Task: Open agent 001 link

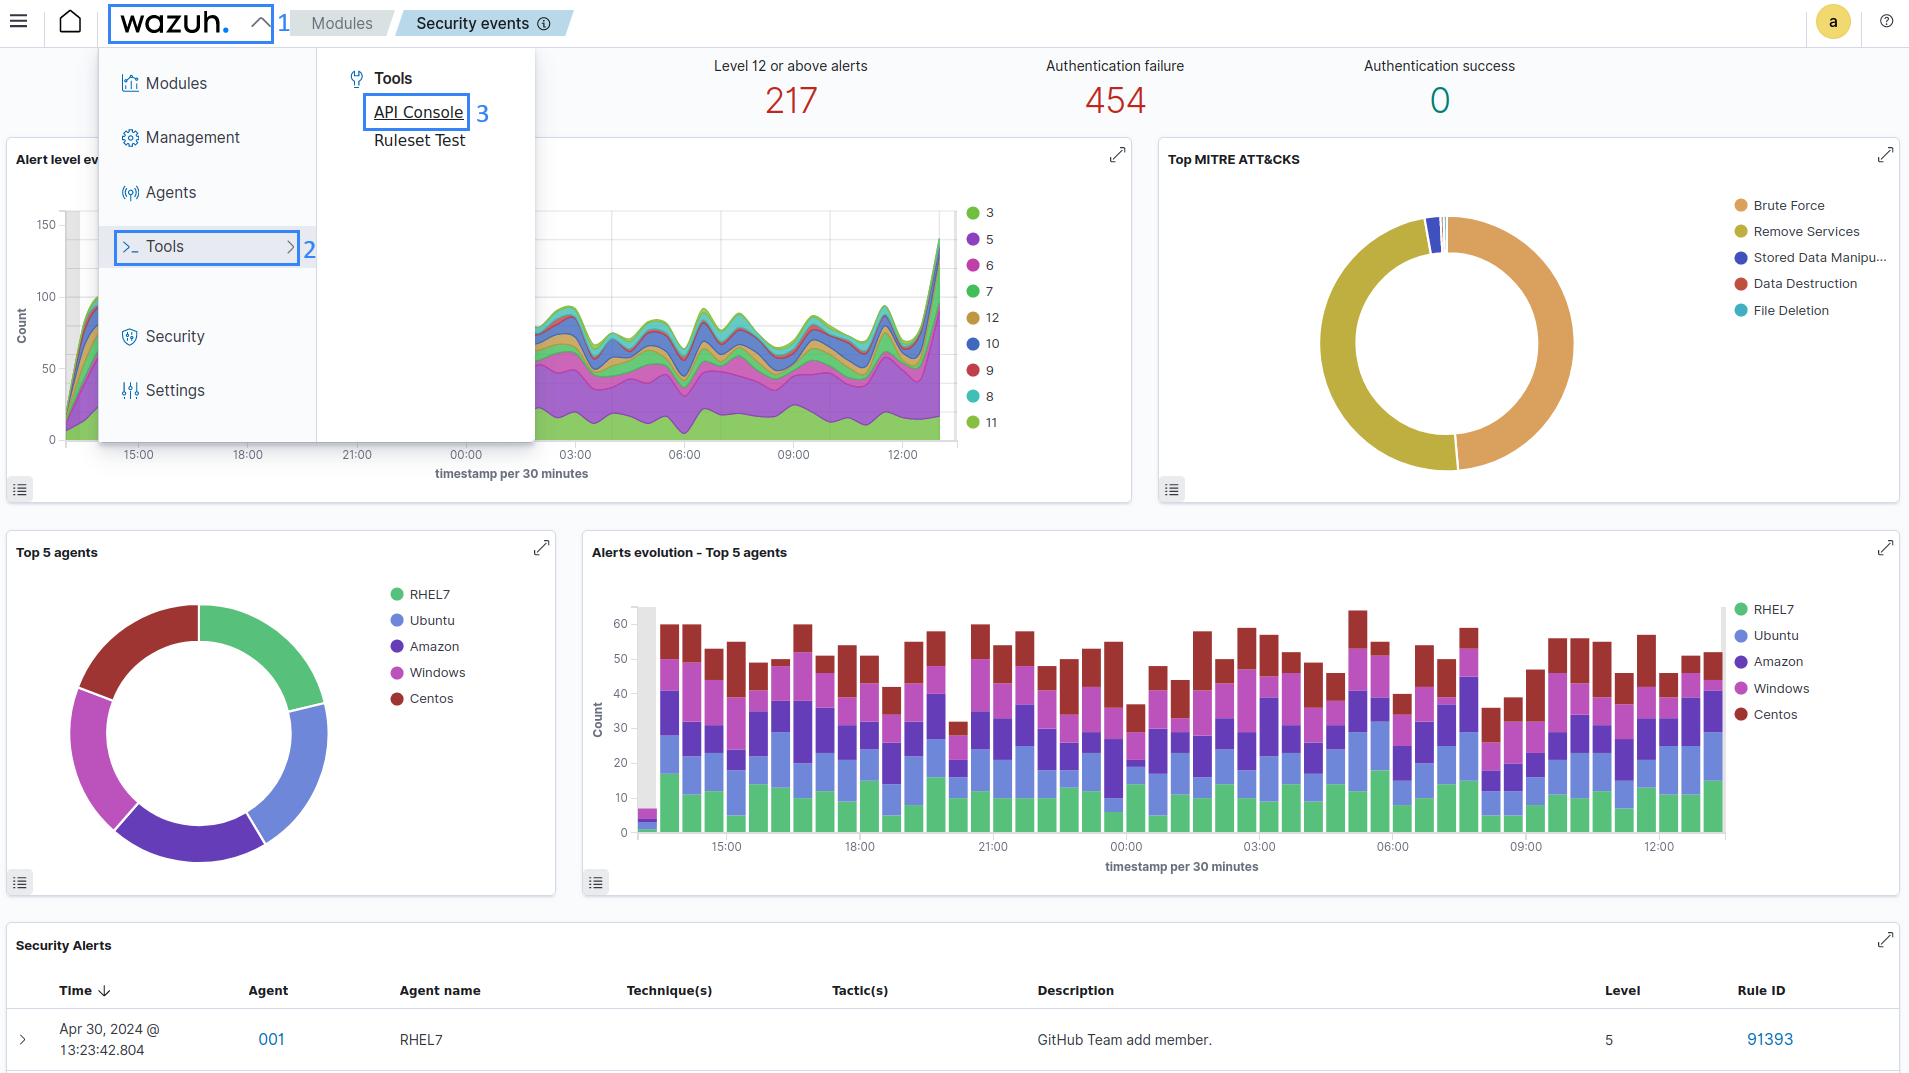Action: coord(272,1040)
